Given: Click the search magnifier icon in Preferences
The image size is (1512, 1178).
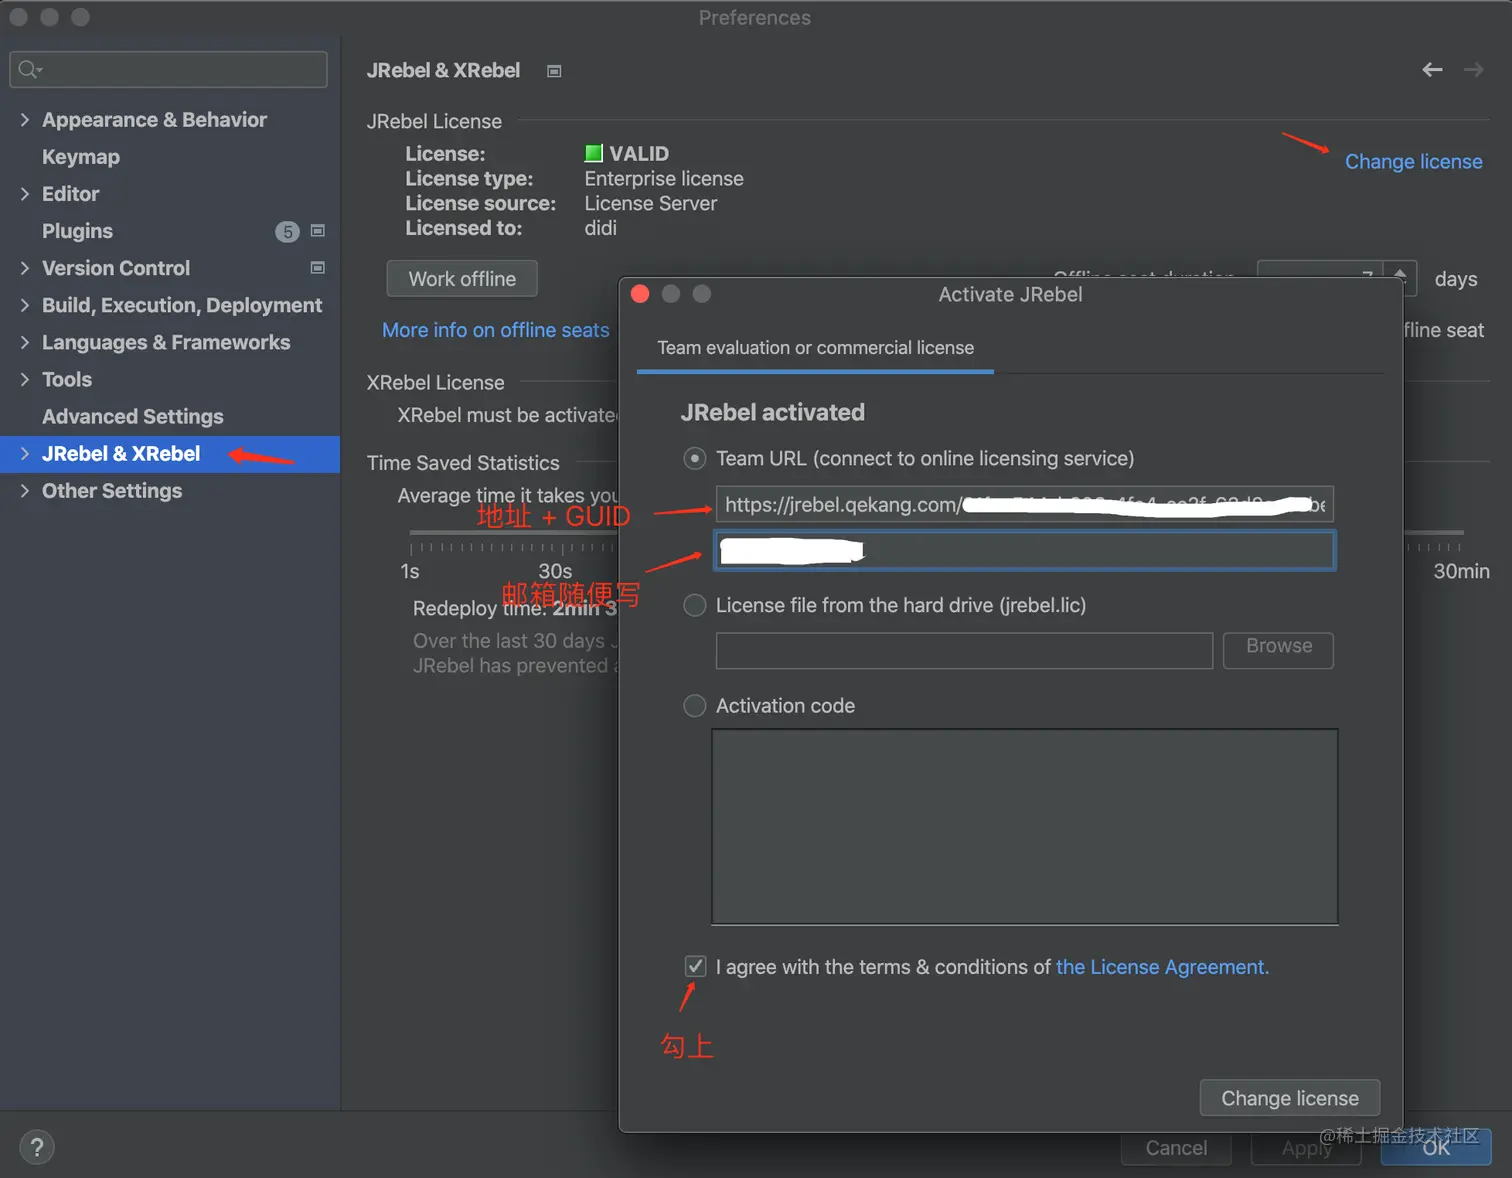Looking at the screenshot, I should [29, 69].
